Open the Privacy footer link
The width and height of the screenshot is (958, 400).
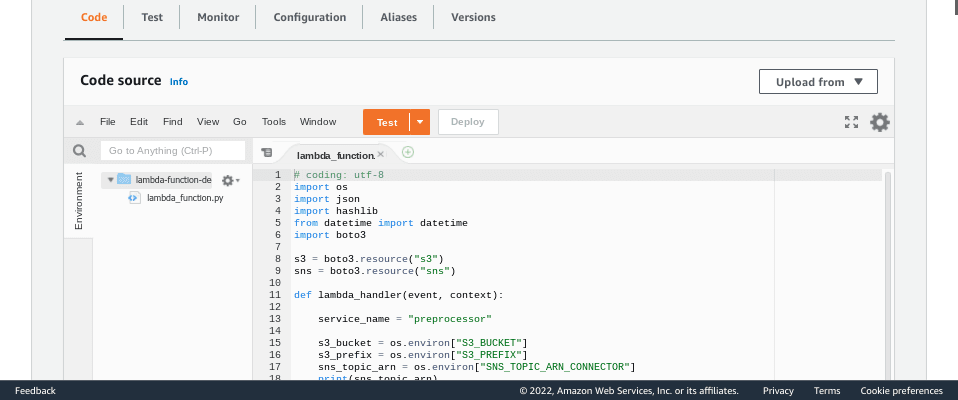coord(778,391)
